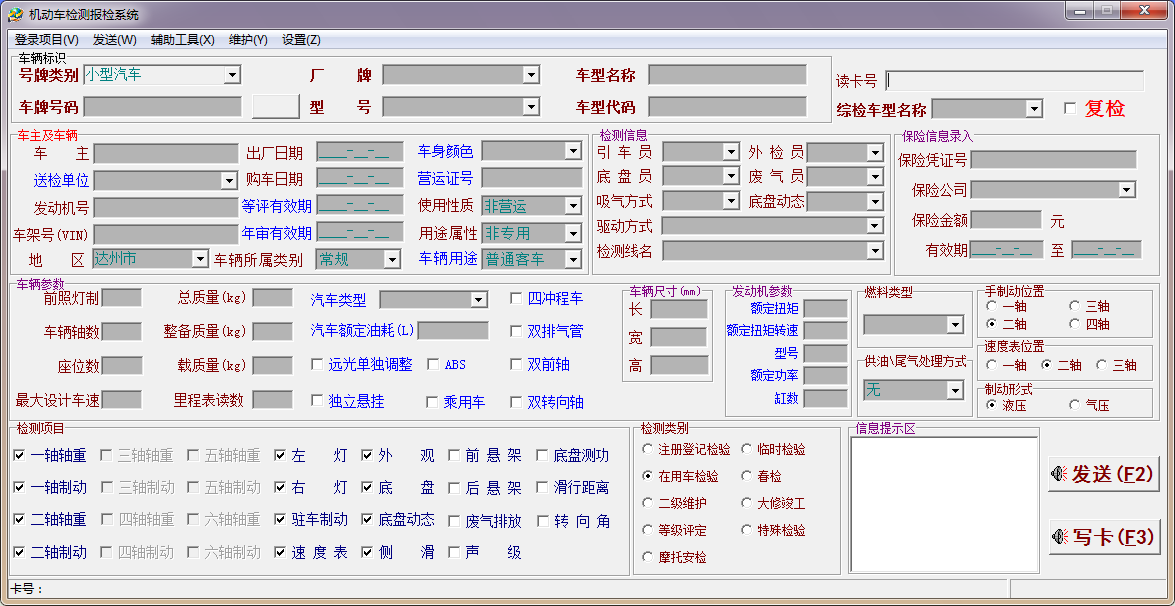Click the app icon in title bar
The image size is (1175, 606).
click(x=15, y=14)
